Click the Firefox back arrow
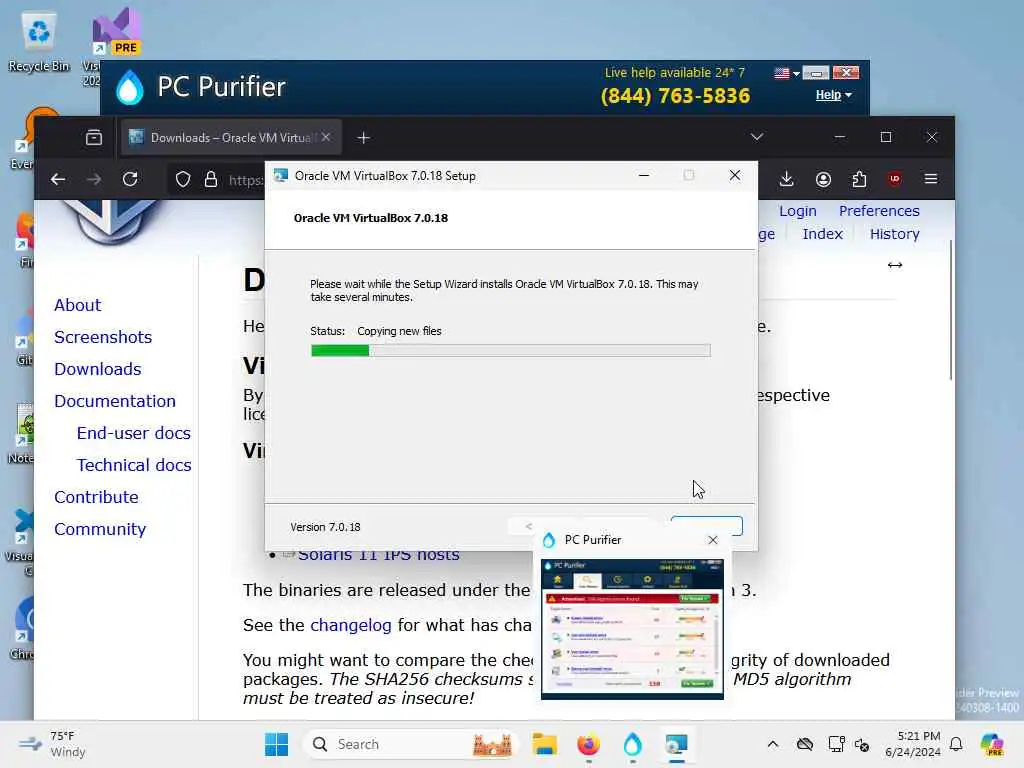The image size is (1024, 768). point(57,179)
